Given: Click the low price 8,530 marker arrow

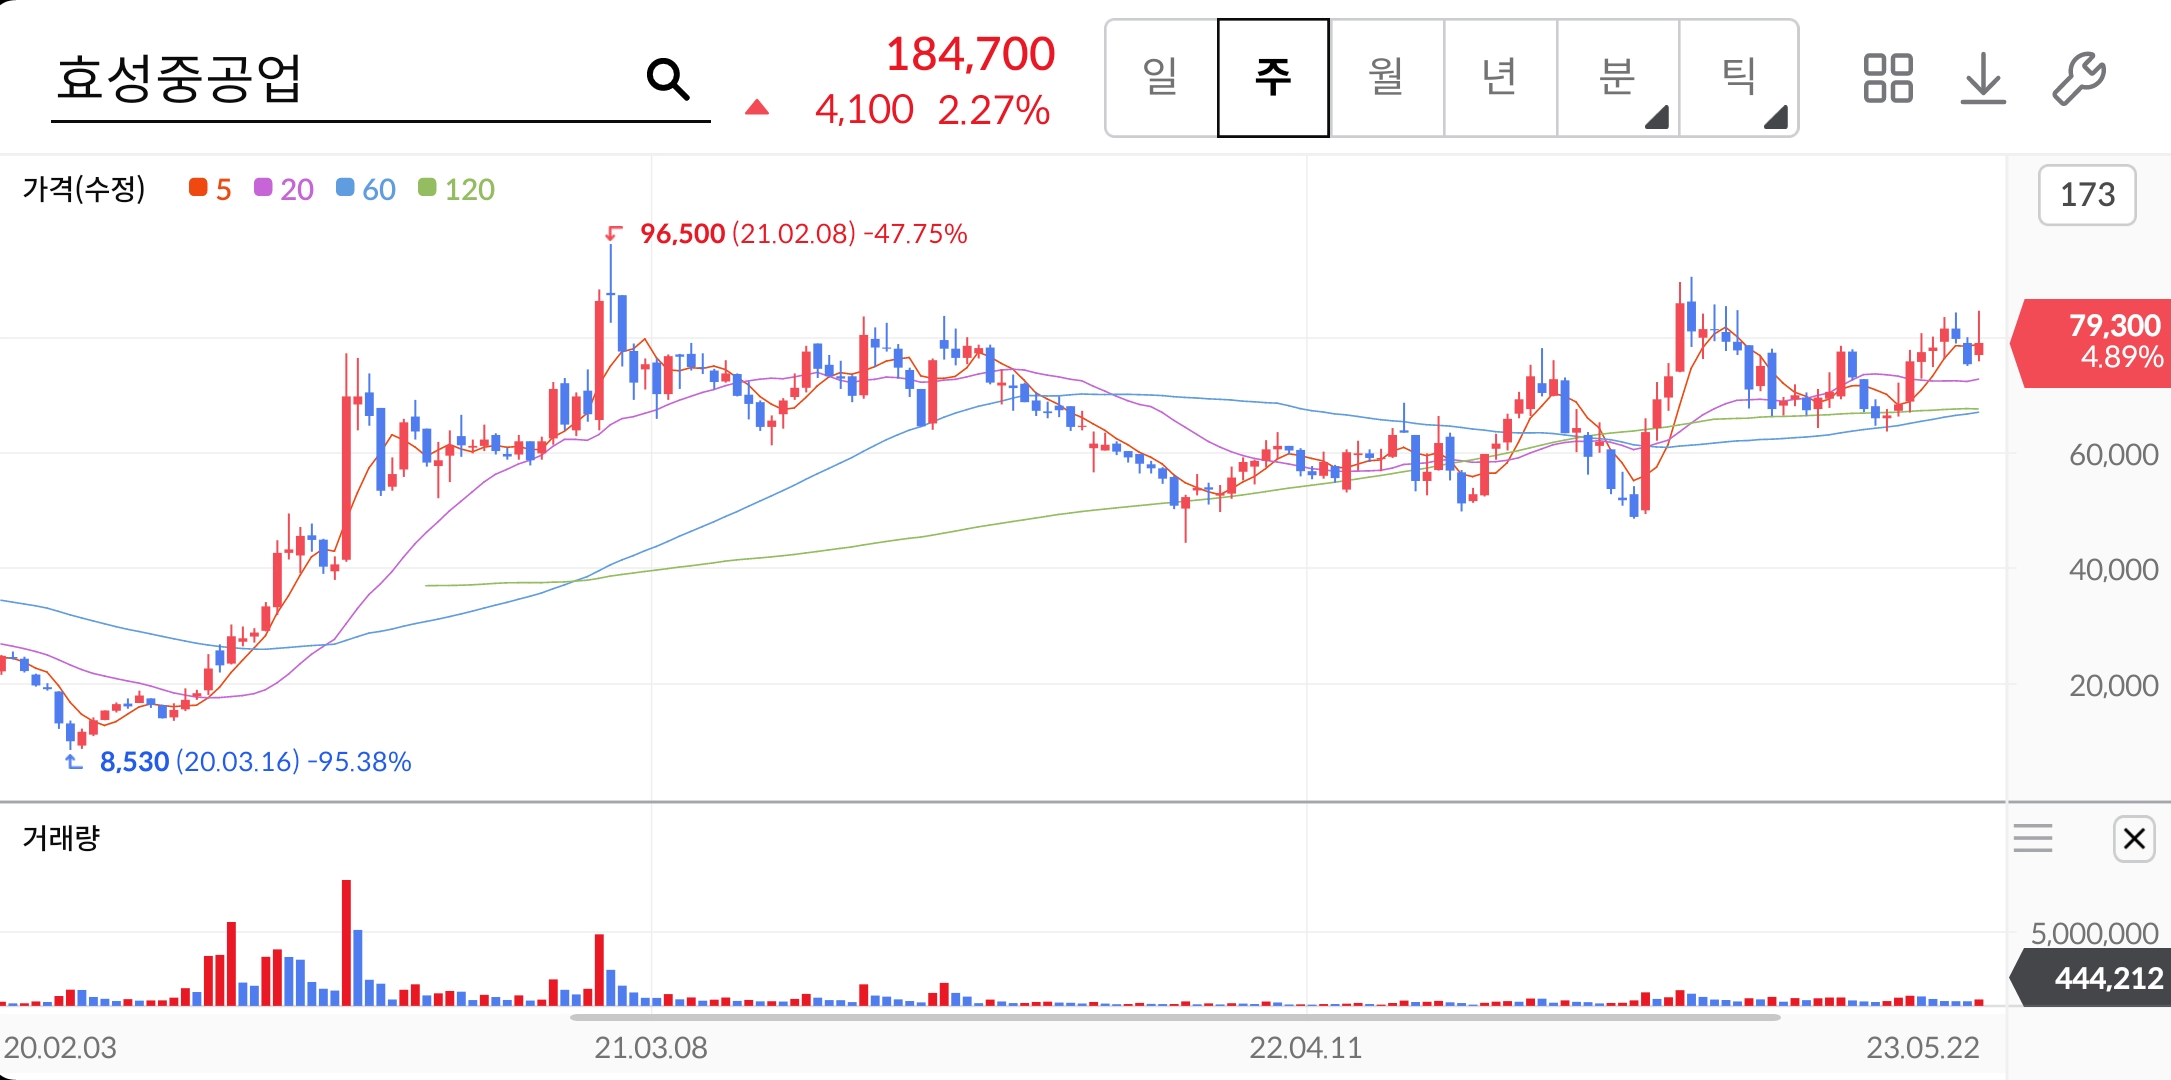Looking at the screenshot, I should click(74, 762).
